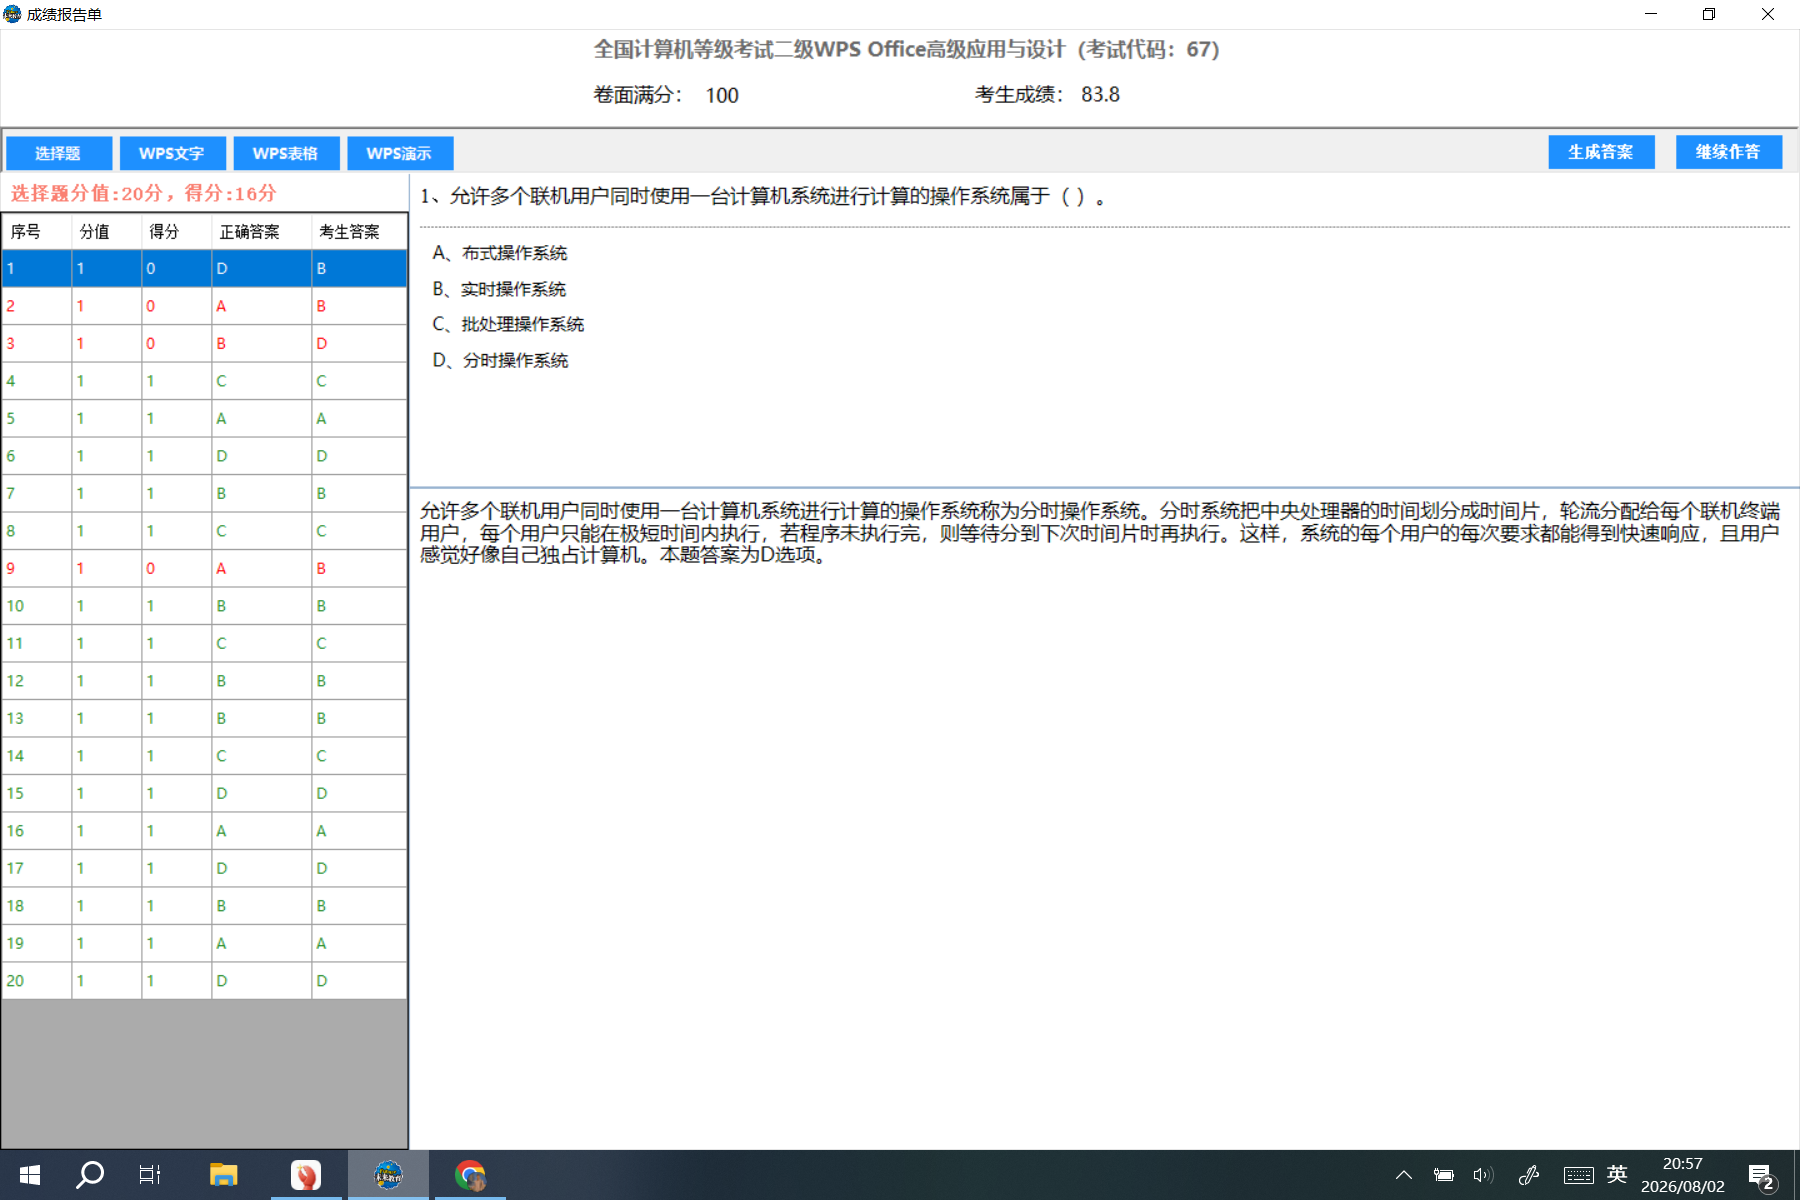
Task: Click the 分值 column header
Action: tap(107, 231)
